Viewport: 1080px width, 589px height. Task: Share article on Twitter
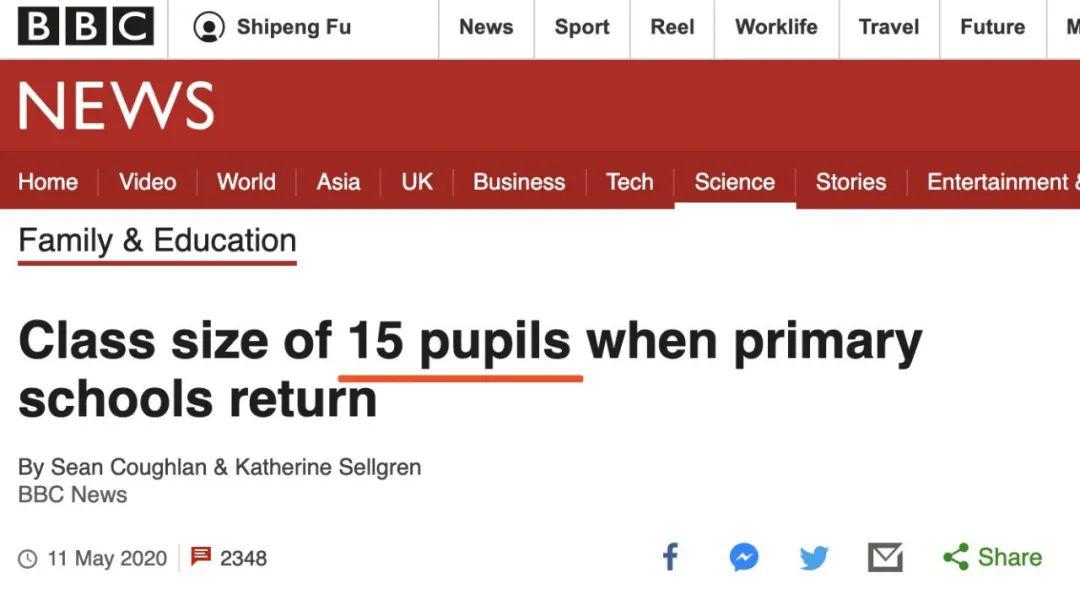[814, 557]
